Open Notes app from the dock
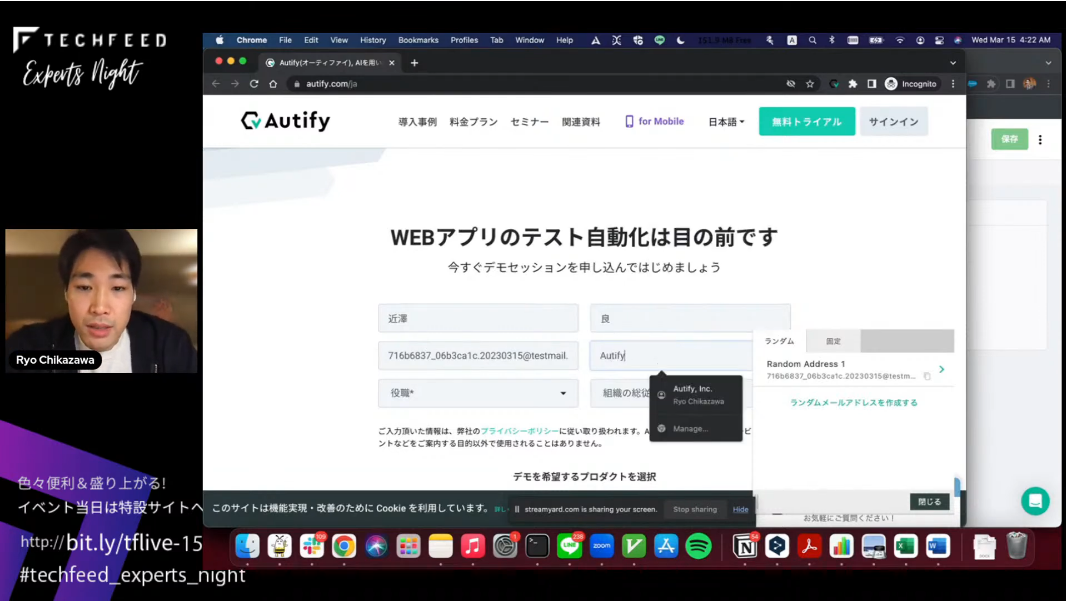Image resolution: width=1067 pixels, height=601 pixels. (440, 546)
